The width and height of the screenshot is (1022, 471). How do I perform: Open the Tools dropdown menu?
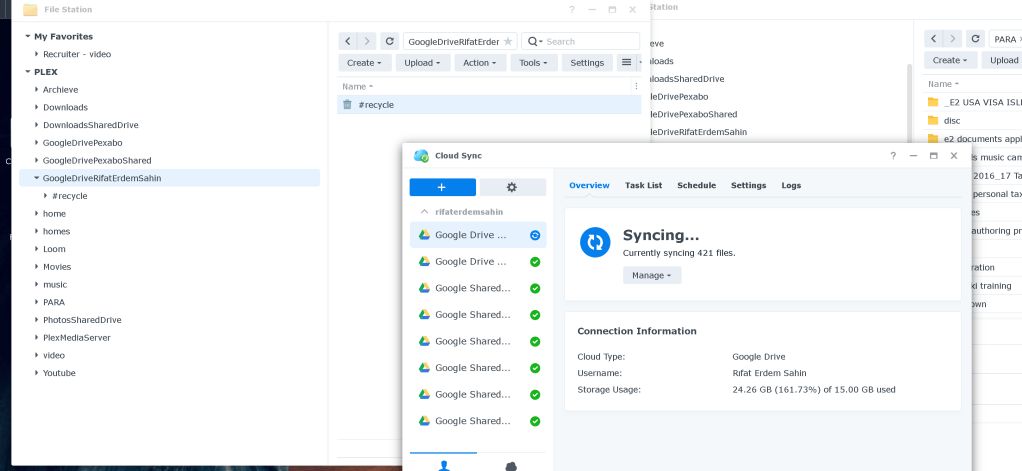click(534, 63)
